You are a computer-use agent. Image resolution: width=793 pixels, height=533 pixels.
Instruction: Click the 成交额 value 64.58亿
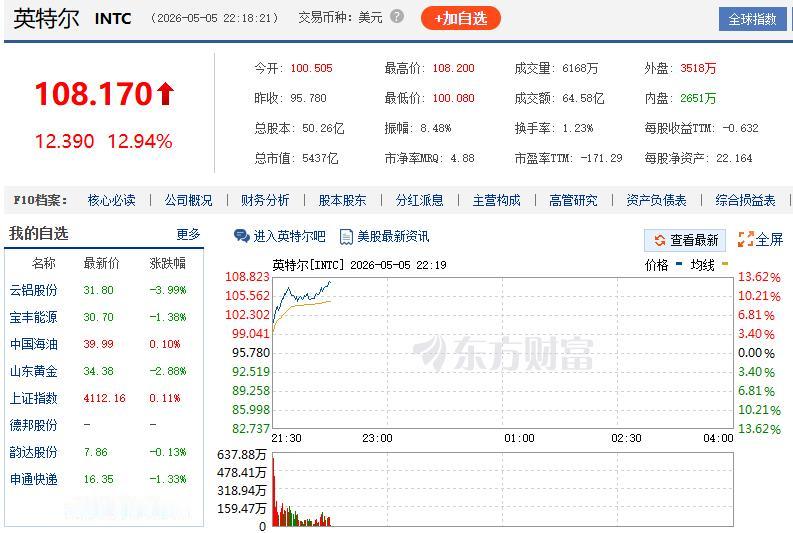(x=584, y=98)
